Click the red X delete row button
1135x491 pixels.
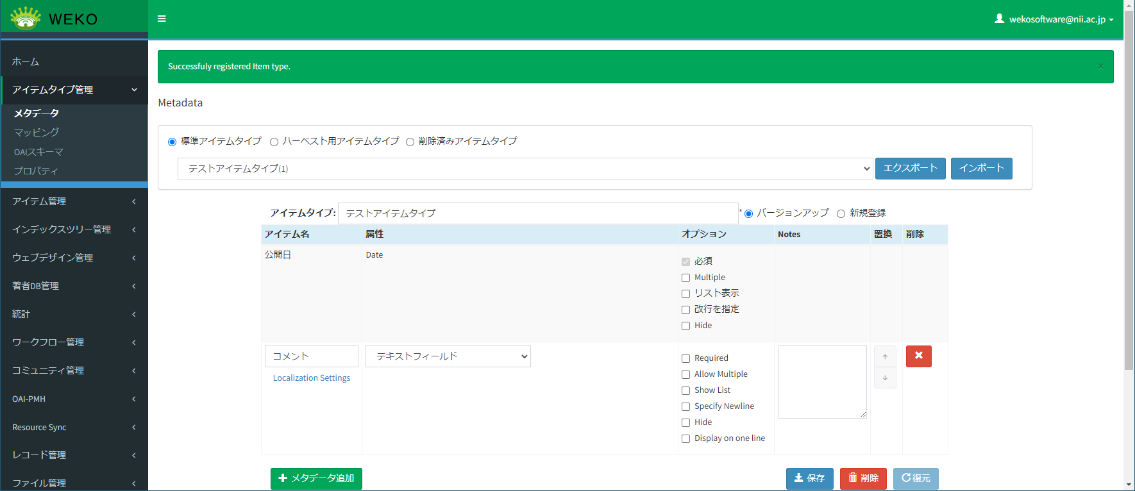tap(918, 357)
